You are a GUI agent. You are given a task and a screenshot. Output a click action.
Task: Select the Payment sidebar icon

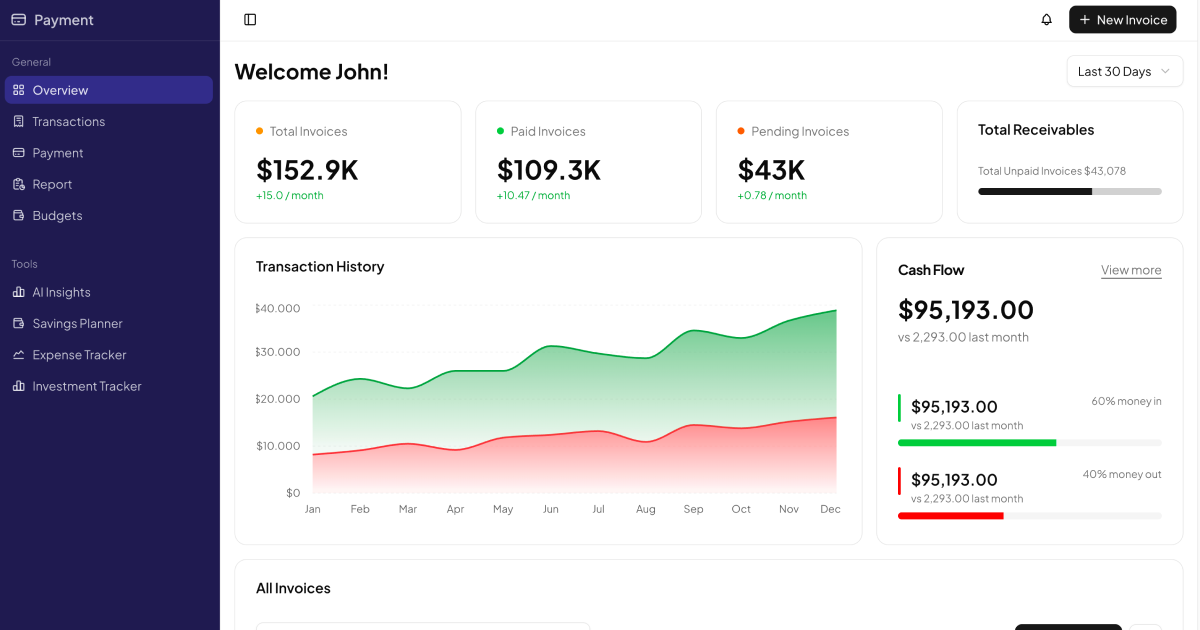coord(20,152)
